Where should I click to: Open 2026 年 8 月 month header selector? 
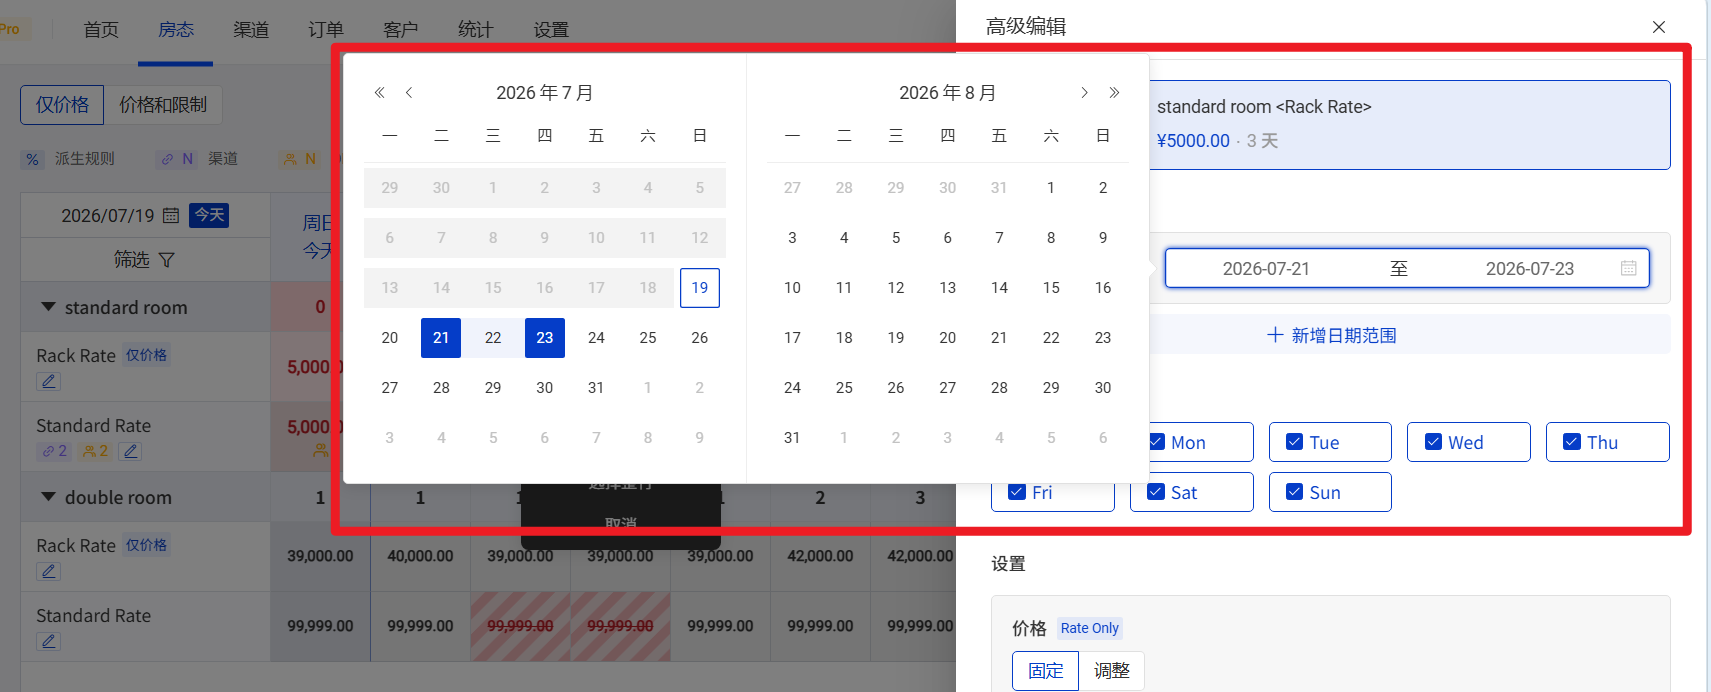click(948, 93)
